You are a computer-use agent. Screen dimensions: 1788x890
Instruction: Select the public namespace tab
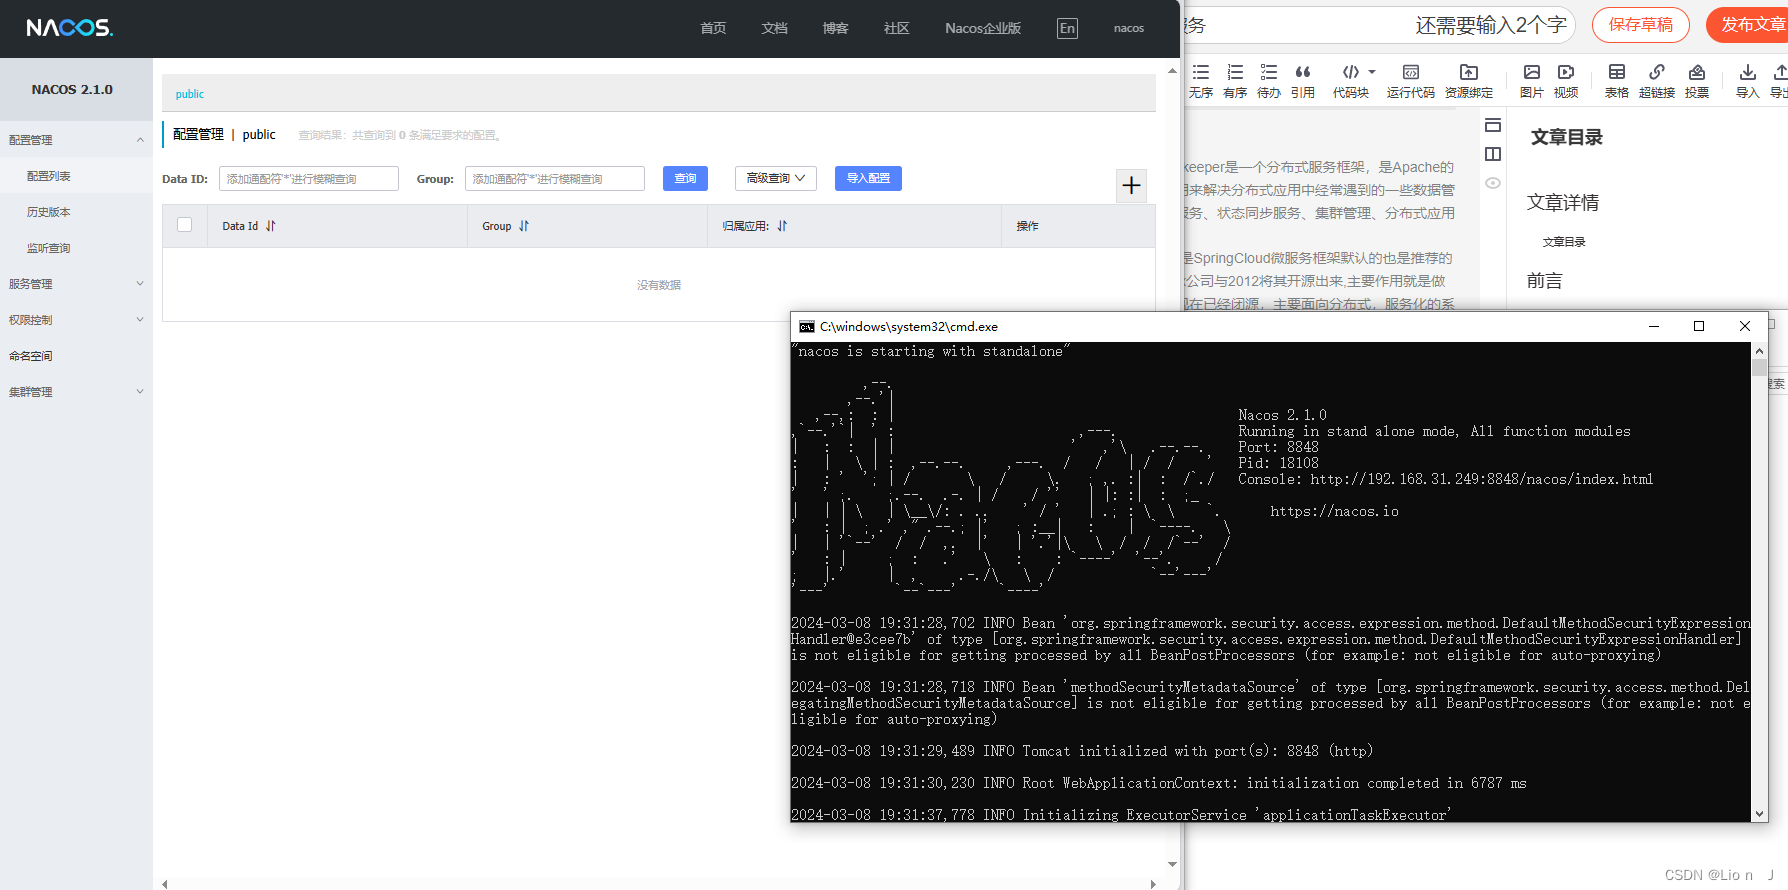point(190,94)
